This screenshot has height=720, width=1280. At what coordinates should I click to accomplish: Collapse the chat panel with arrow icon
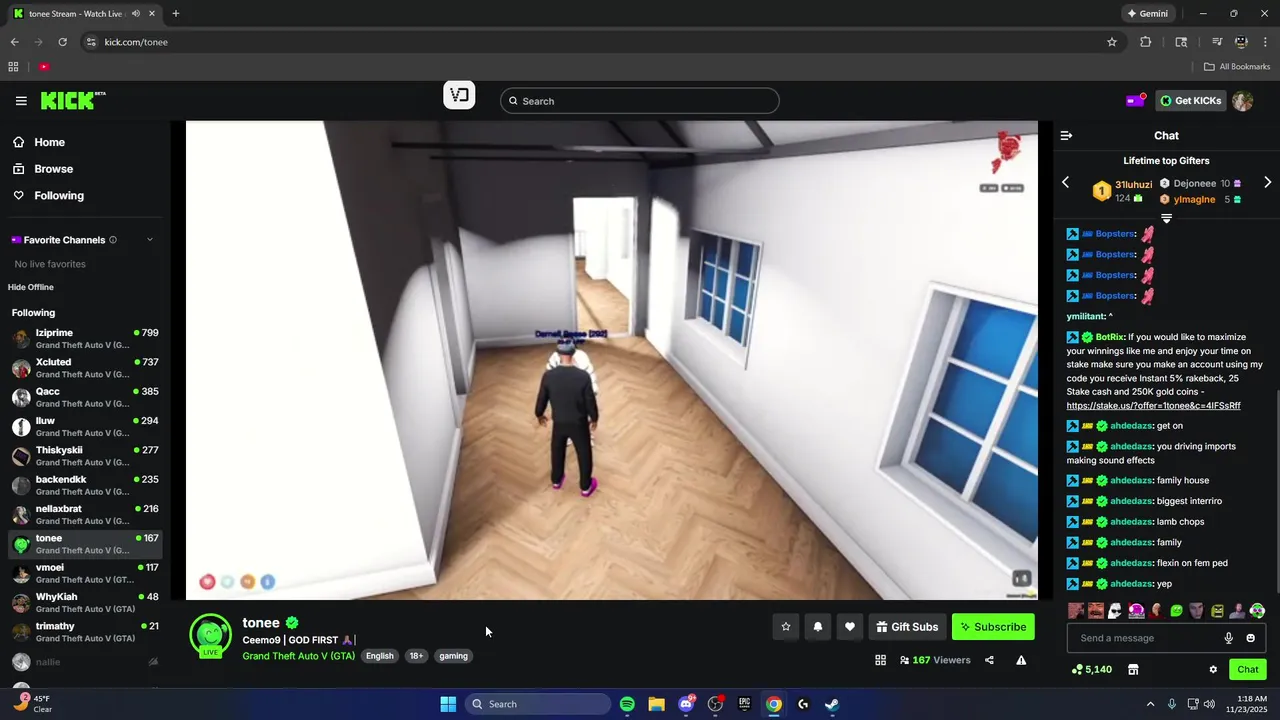[1066, 135]
